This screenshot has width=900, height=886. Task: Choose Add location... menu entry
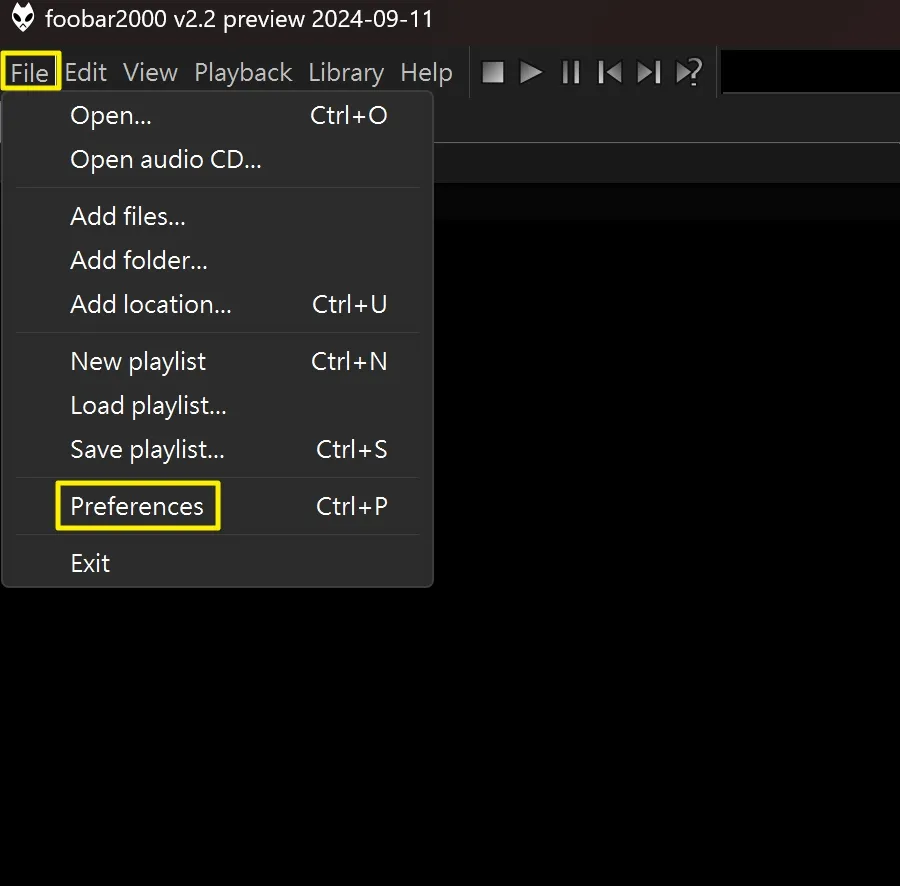(218, 304)
